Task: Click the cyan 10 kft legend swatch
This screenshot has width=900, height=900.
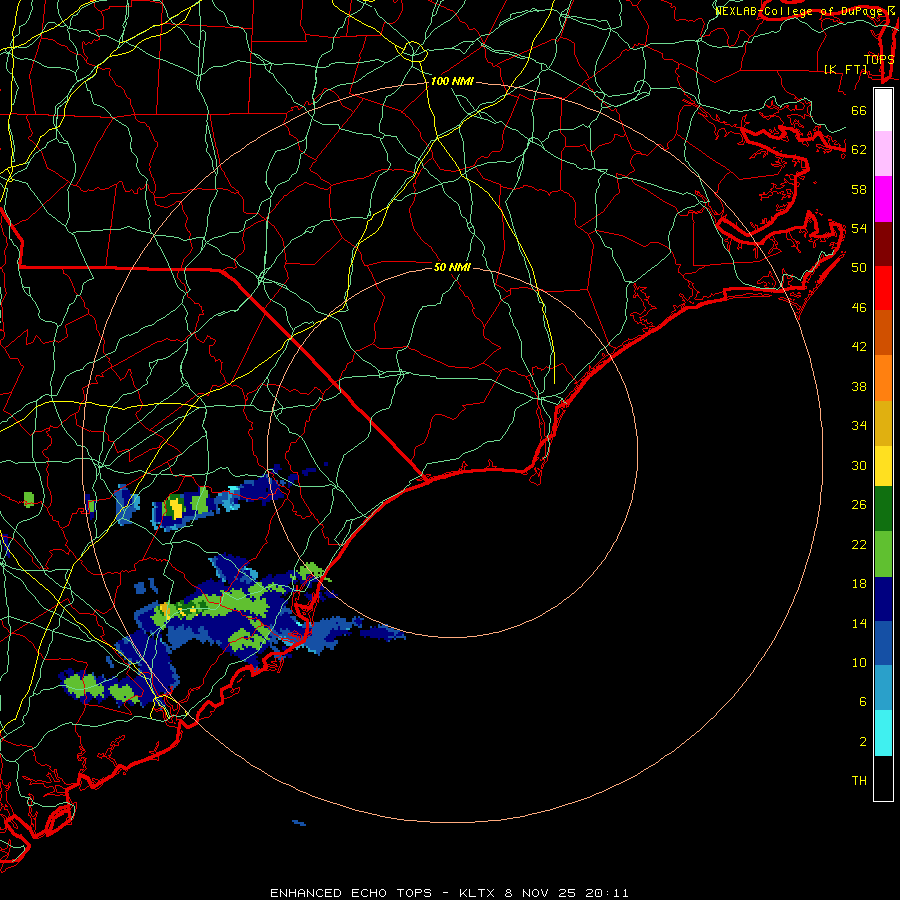Action: click(883, 733)
